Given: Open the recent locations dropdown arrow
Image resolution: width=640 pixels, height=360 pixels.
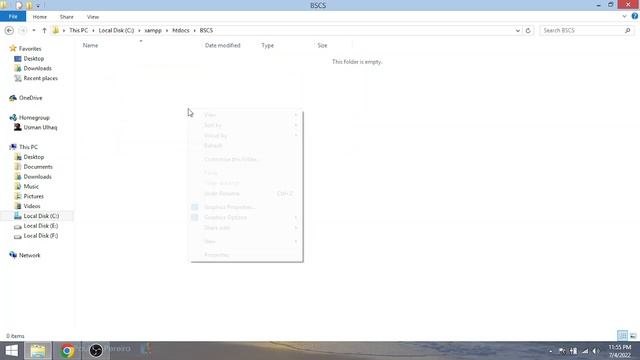Looking at the screenshot, I should click(33, 31).
